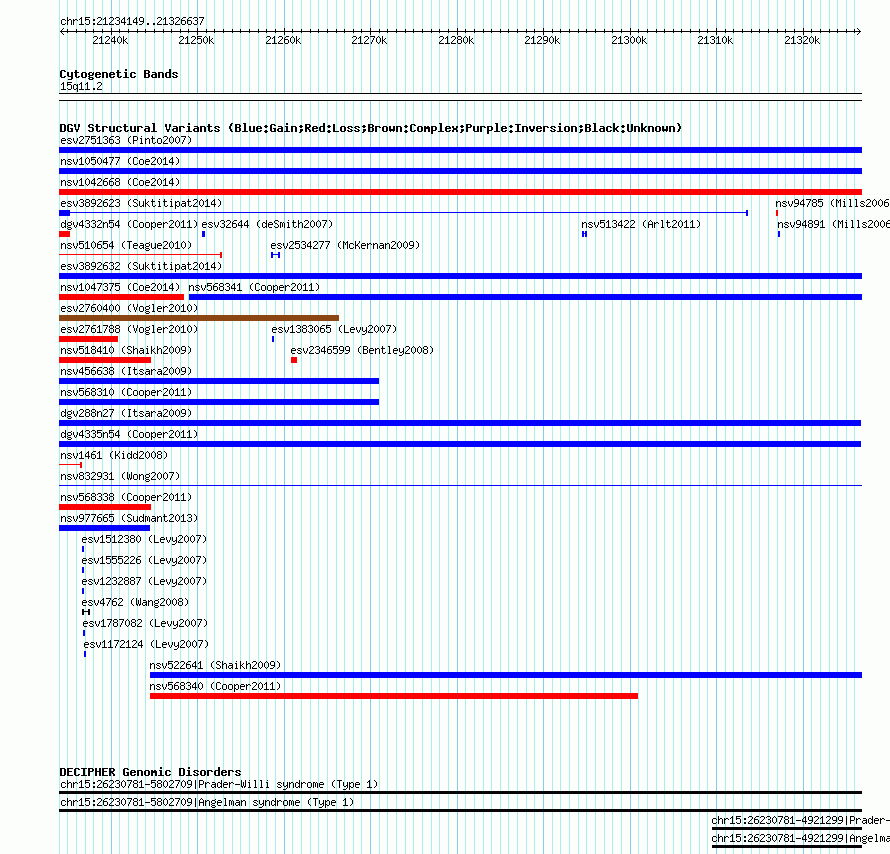This screenshot has height=854, width=890.
Task: Click the nsv1042668 (Coe2014) red loss bar
Action: tap(460, 192)
